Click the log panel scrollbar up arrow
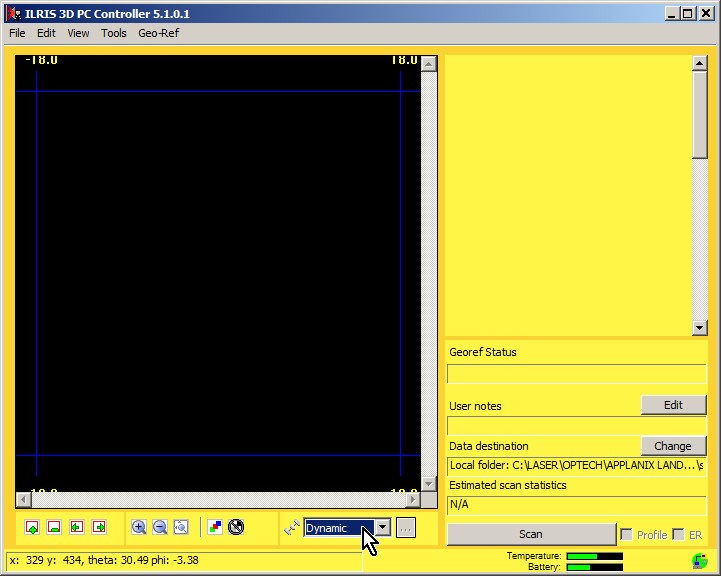 pos(699,63)
